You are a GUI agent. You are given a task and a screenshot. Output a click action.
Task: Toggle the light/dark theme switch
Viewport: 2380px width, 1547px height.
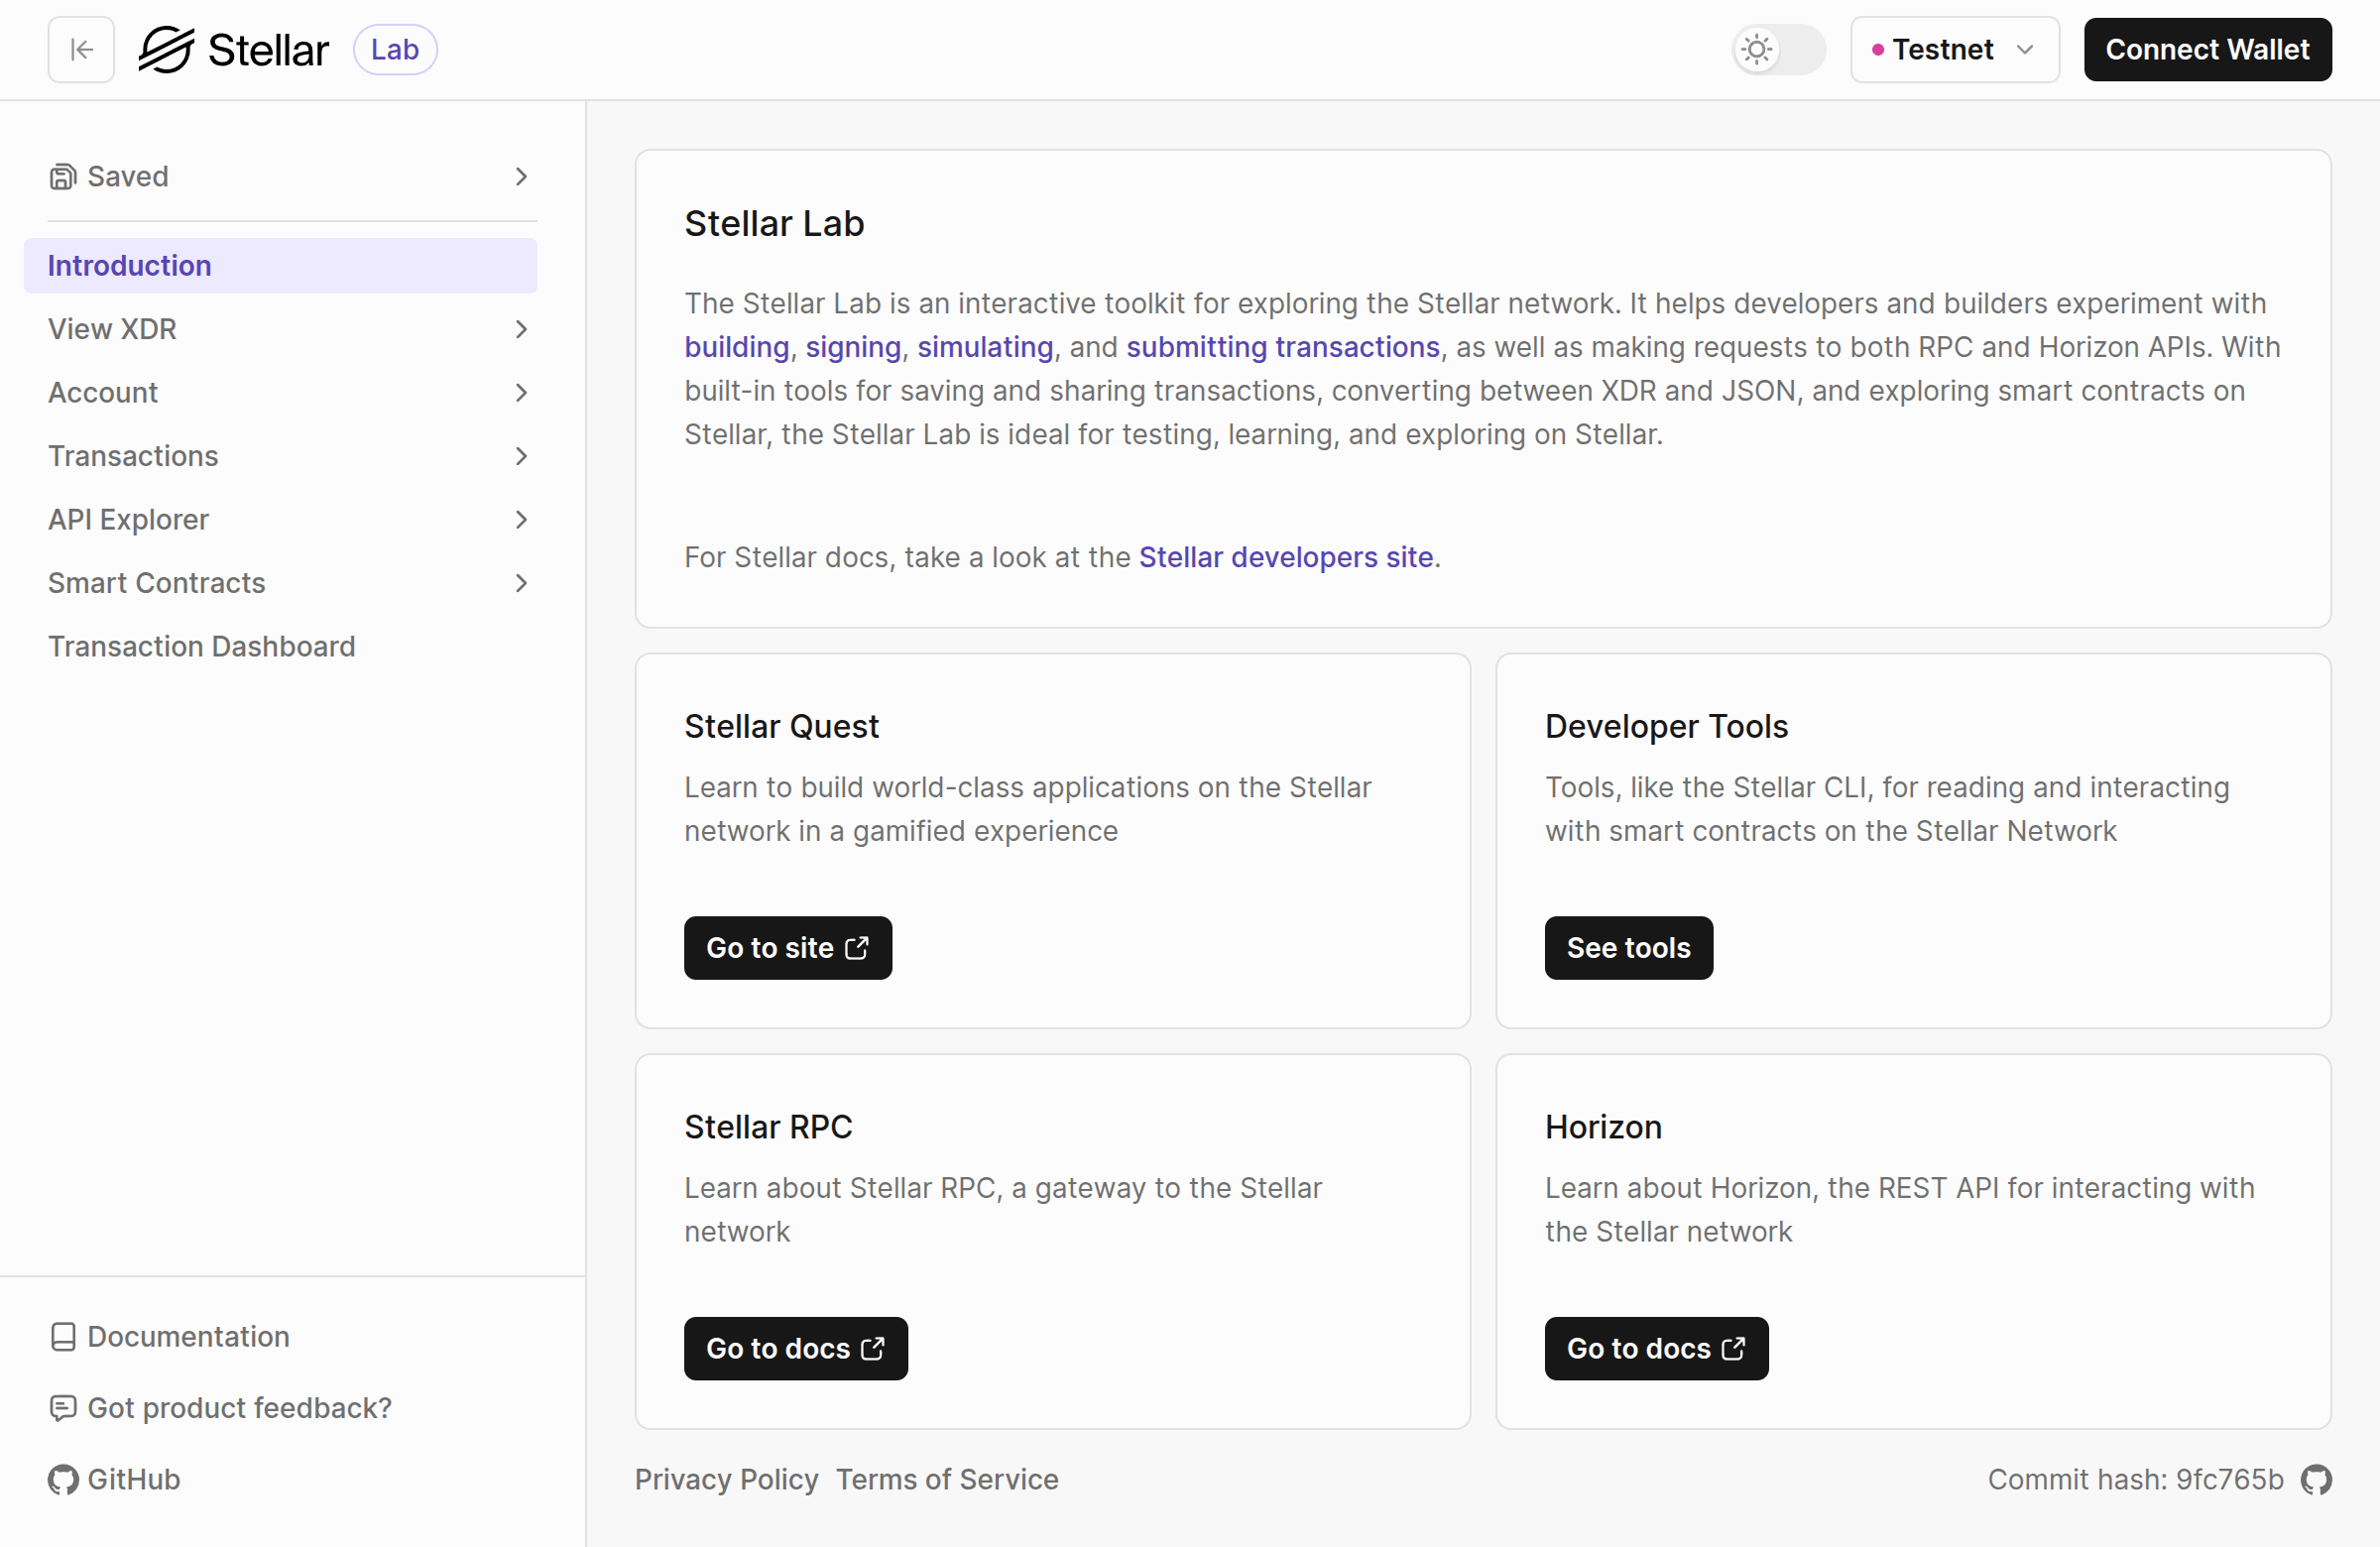(1777, 49)
